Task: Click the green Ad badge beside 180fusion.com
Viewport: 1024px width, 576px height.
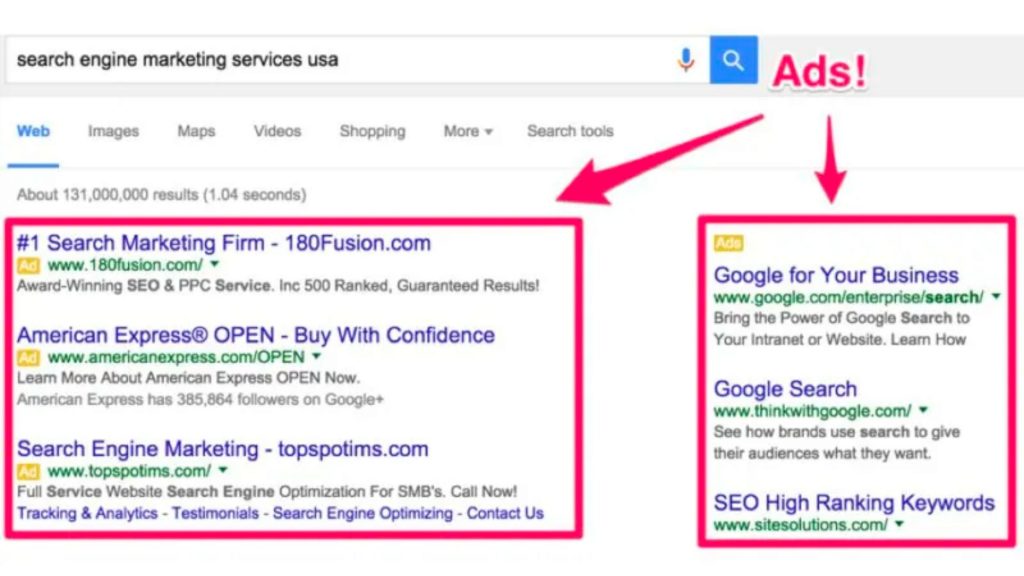Action: tap(26, 265)
